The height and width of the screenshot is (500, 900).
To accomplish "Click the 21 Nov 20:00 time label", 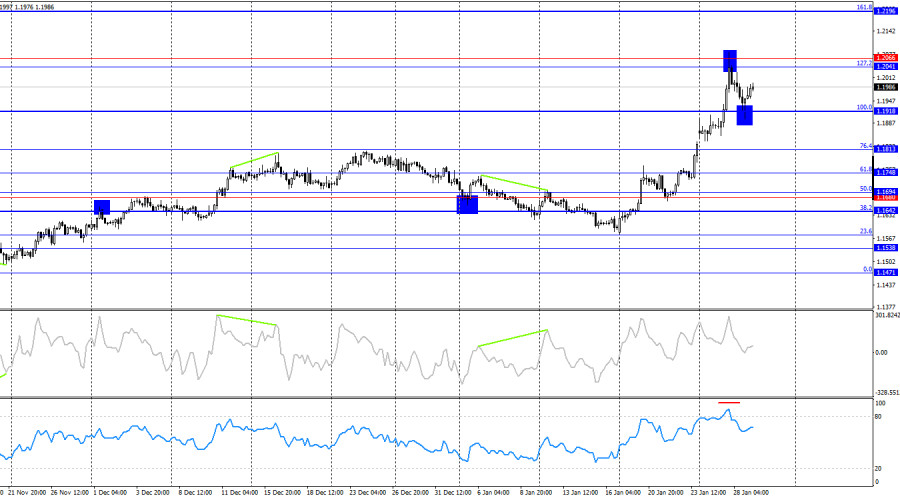I will 27,493.
